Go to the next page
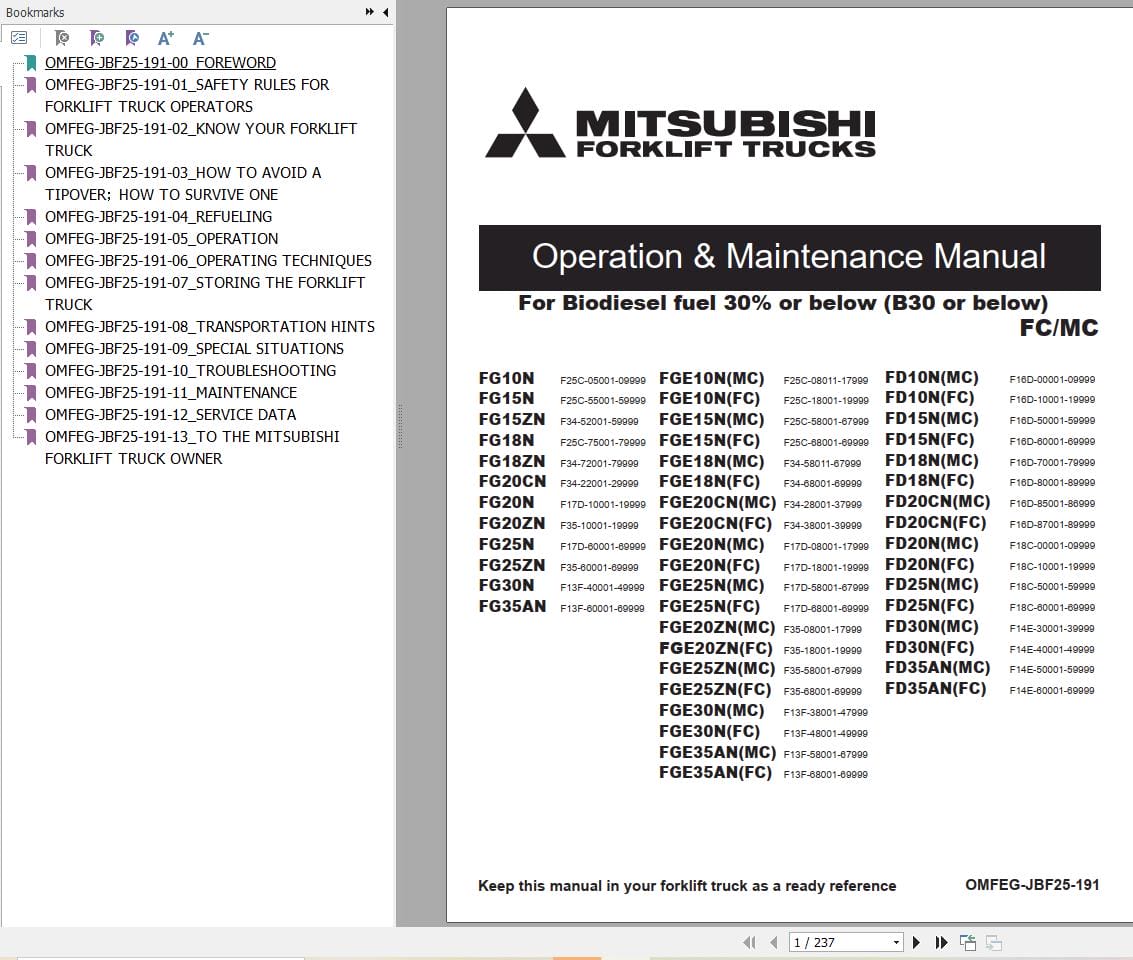 [916, 942]
